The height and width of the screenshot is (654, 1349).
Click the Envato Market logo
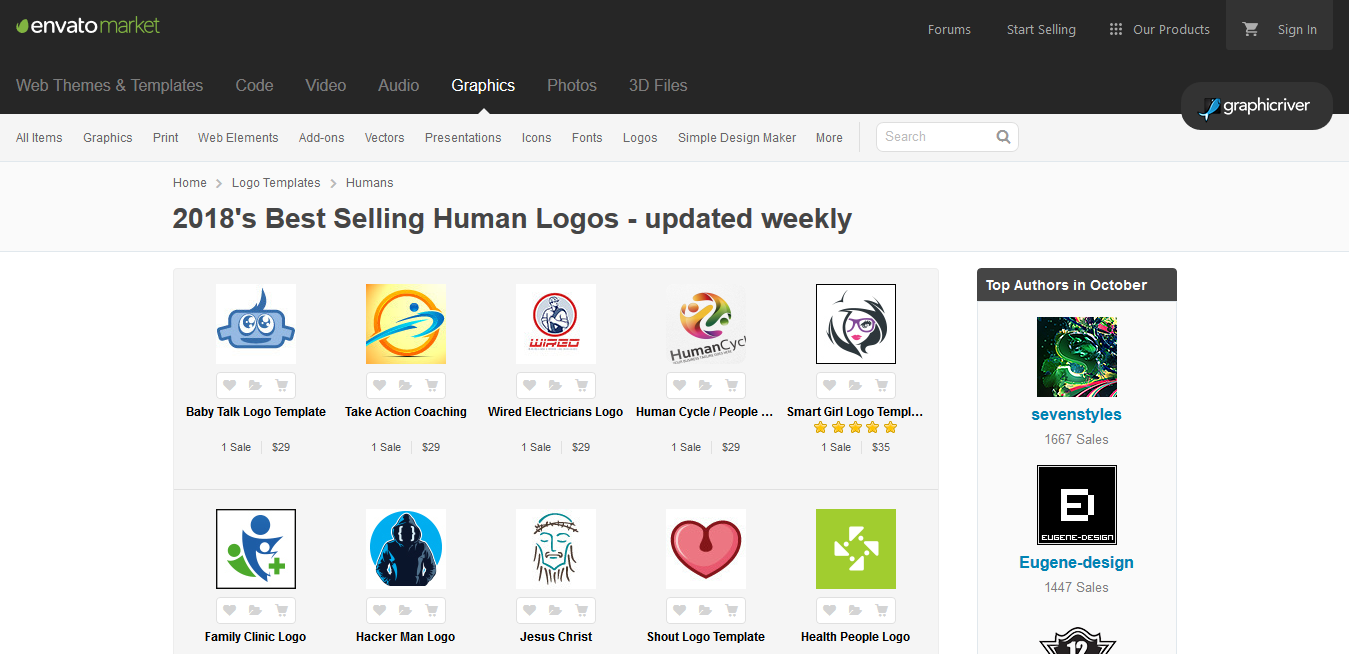[x=88, y=25]
